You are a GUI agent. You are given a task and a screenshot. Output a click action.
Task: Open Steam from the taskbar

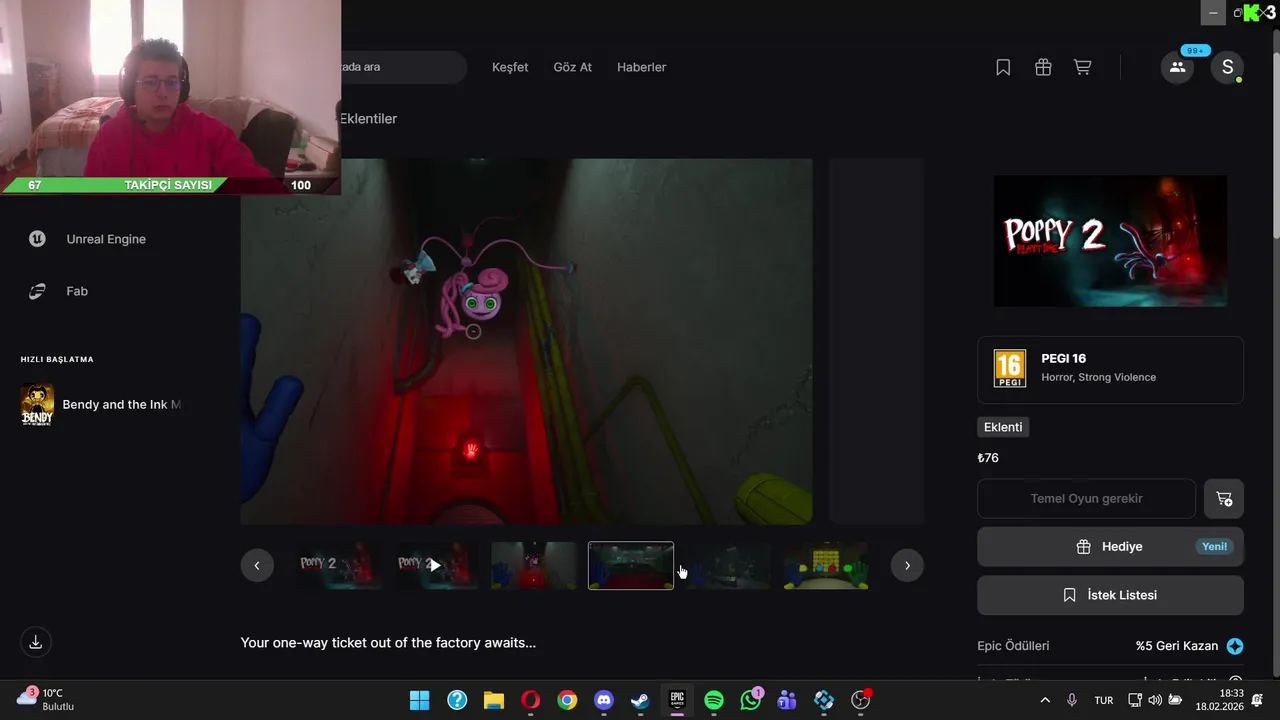pos(640,700)
